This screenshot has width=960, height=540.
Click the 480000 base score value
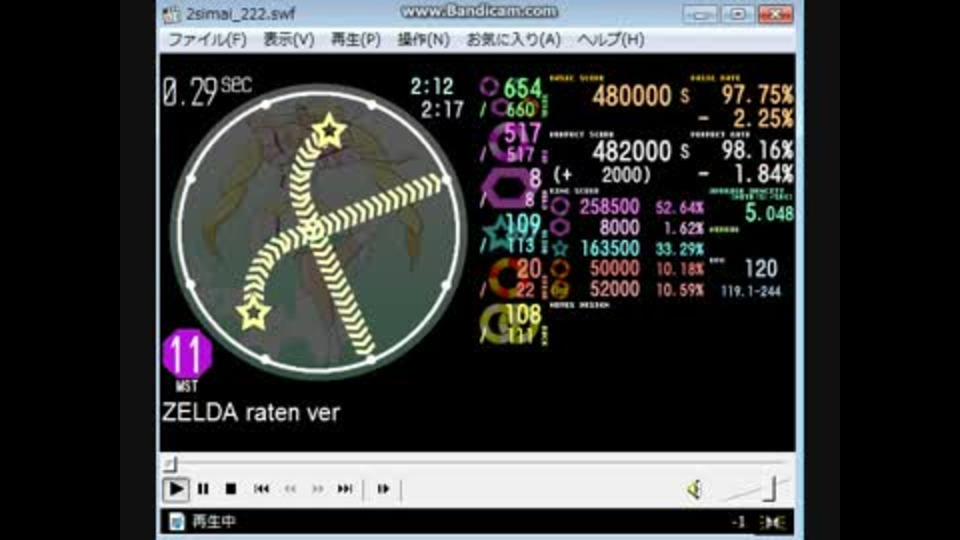point(631,96)
